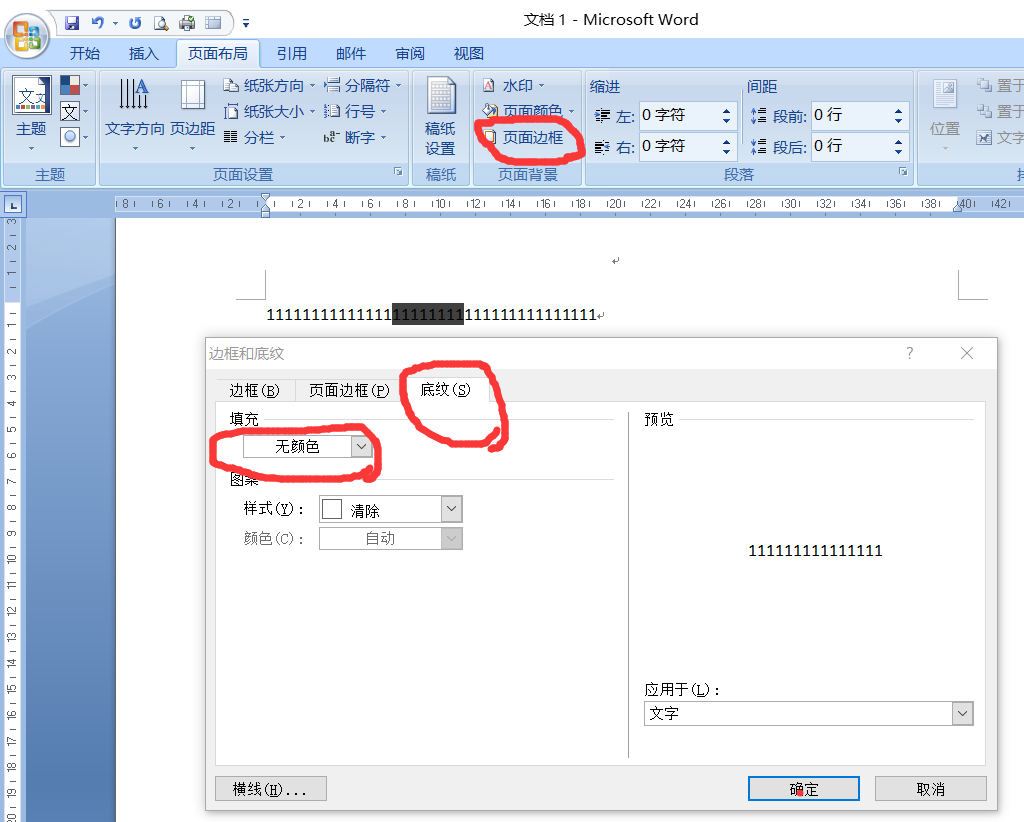Image resolution: width=1024 pixels, height=822 pixels.
Task: Switch to 审阅 ribbon tab
Action: click(x=410, y=54)
